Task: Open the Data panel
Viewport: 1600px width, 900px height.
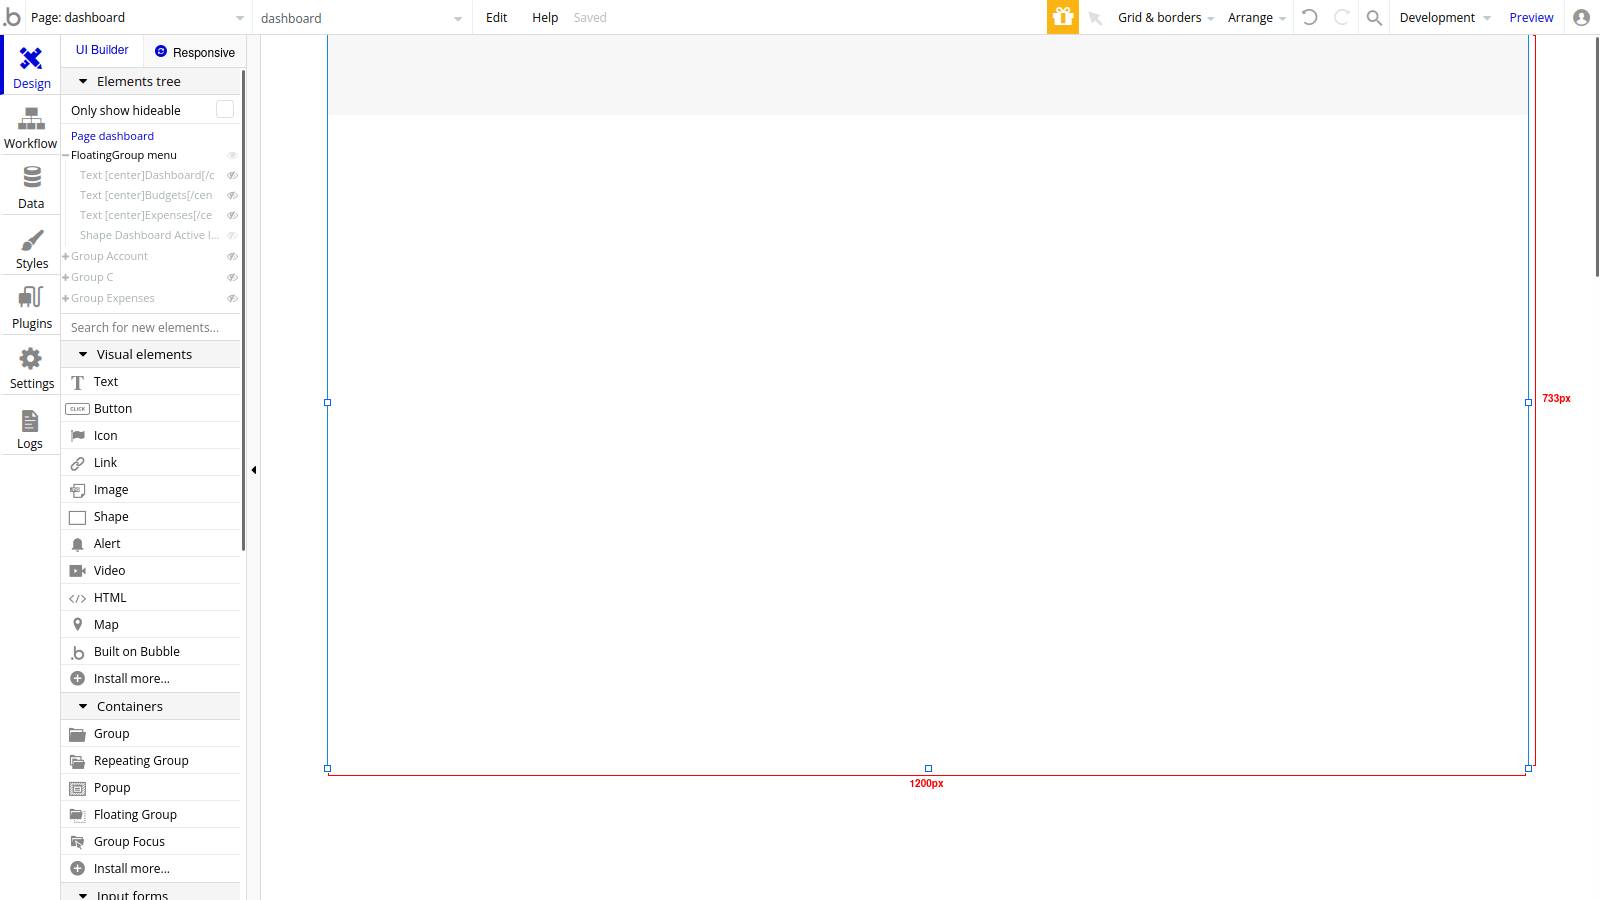Action: 30,186
